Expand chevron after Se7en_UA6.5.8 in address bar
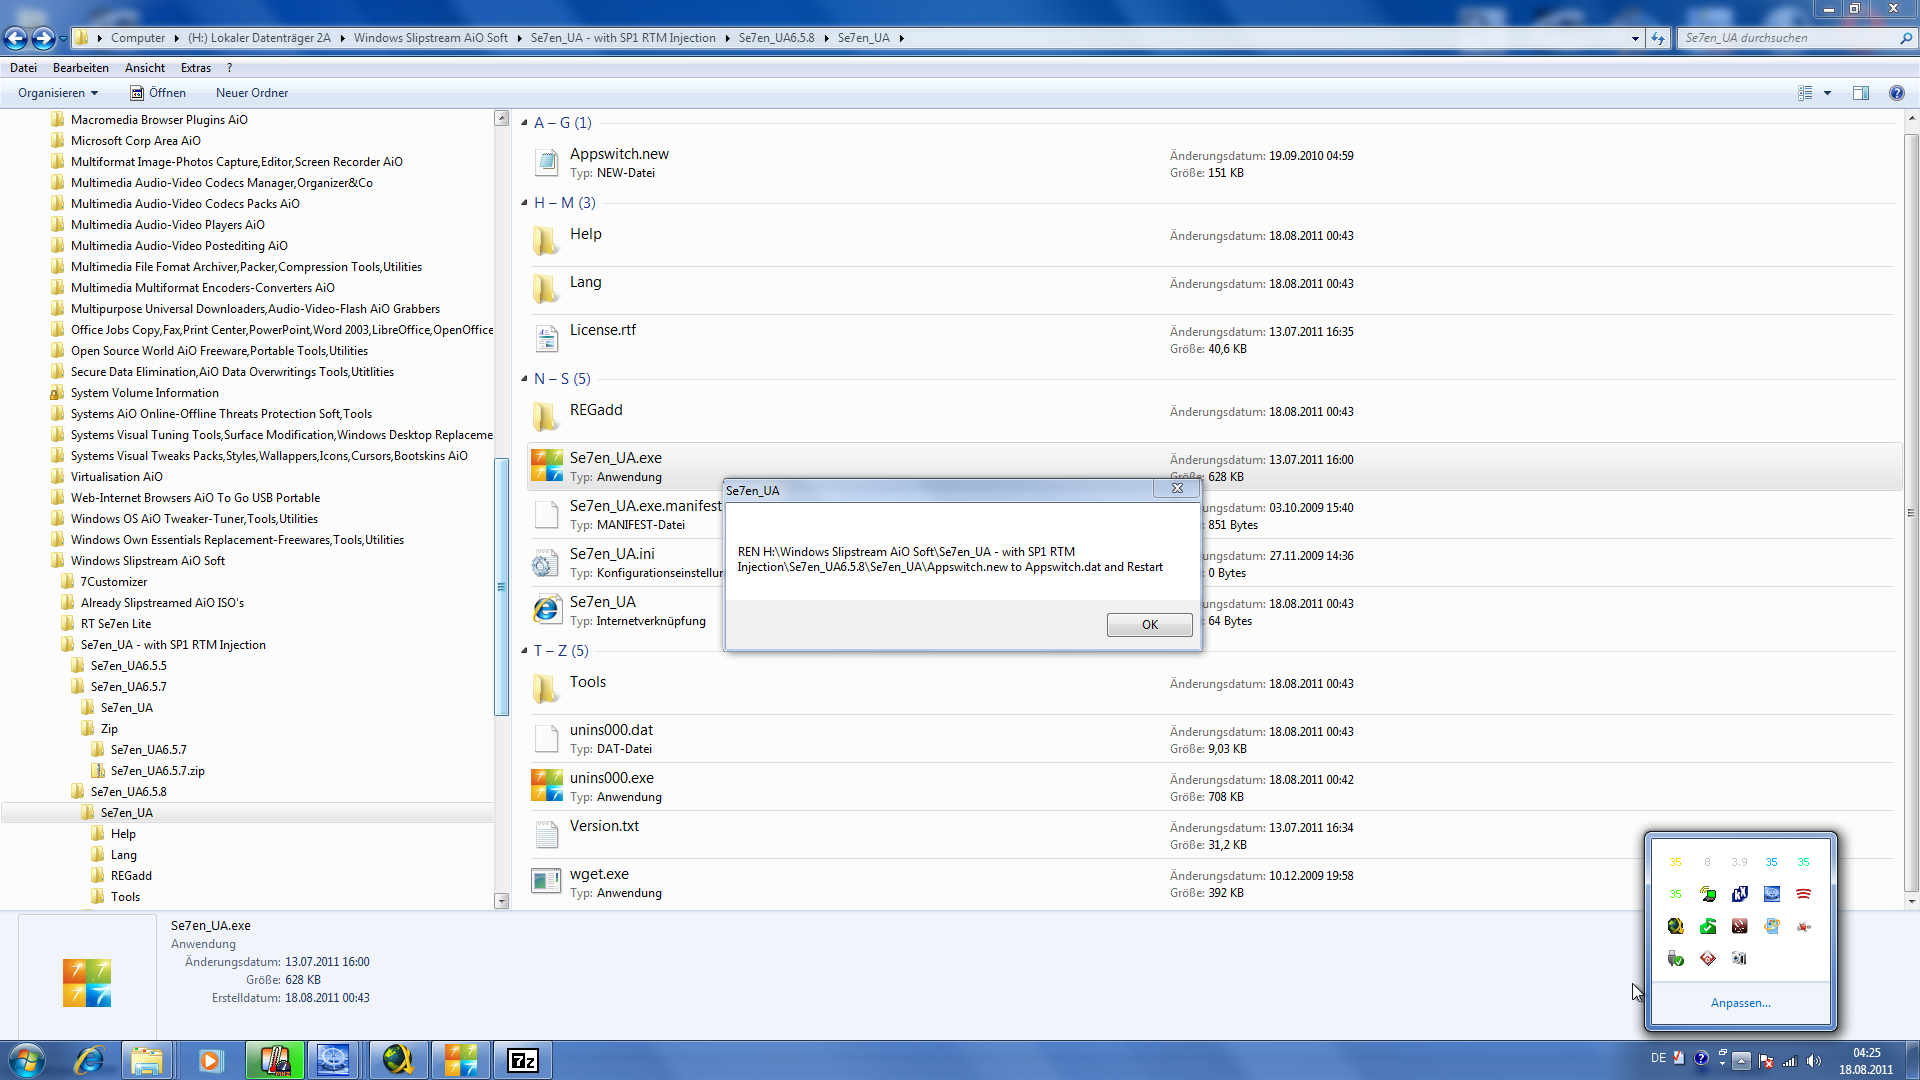This screenshot has width=1920, height=1080. [x=826, y=38]
